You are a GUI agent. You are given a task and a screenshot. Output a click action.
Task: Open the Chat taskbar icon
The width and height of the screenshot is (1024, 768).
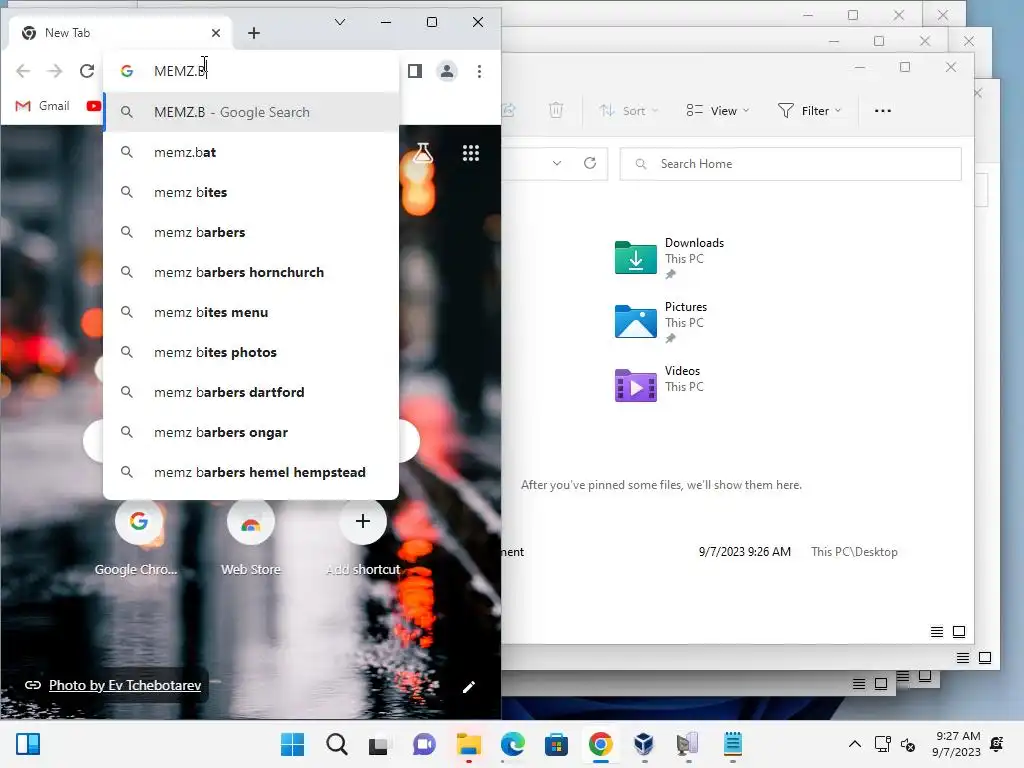pos(424,744)
